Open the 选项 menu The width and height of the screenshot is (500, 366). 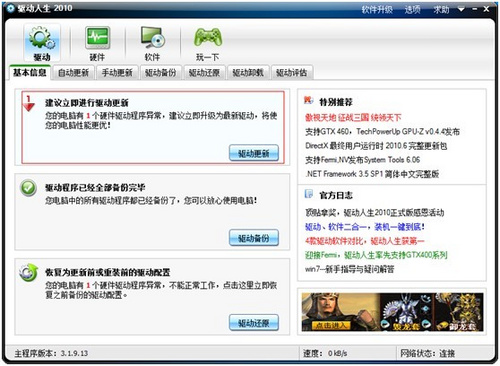pyautogui.click(x=412, y=9)
